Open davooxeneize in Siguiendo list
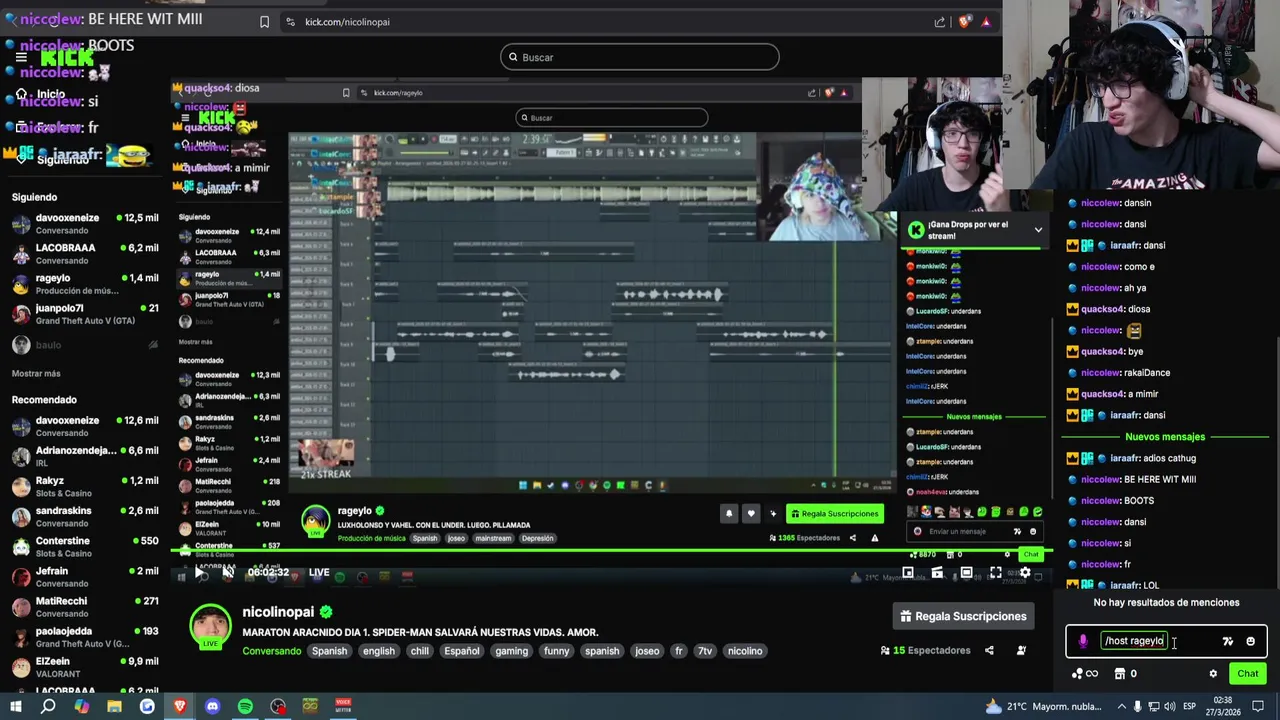The height and width of the screenshot is (720, 1280). point(85,224)
